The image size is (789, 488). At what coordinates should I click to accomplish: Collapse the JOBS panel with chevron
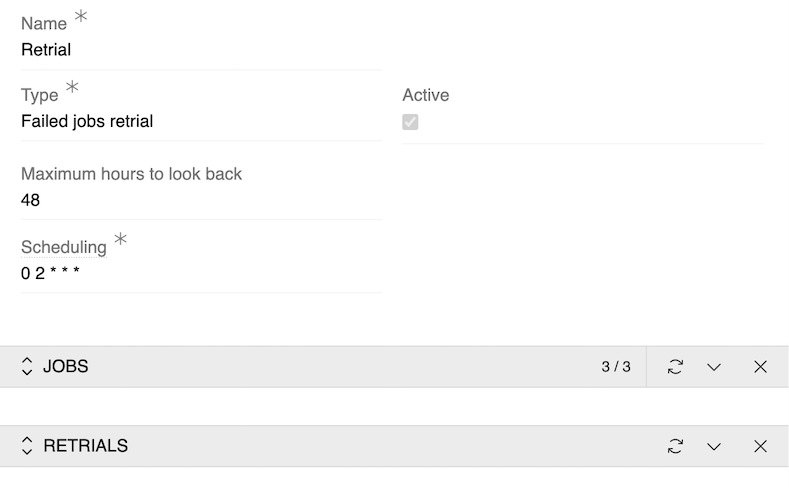coord(714,367)
